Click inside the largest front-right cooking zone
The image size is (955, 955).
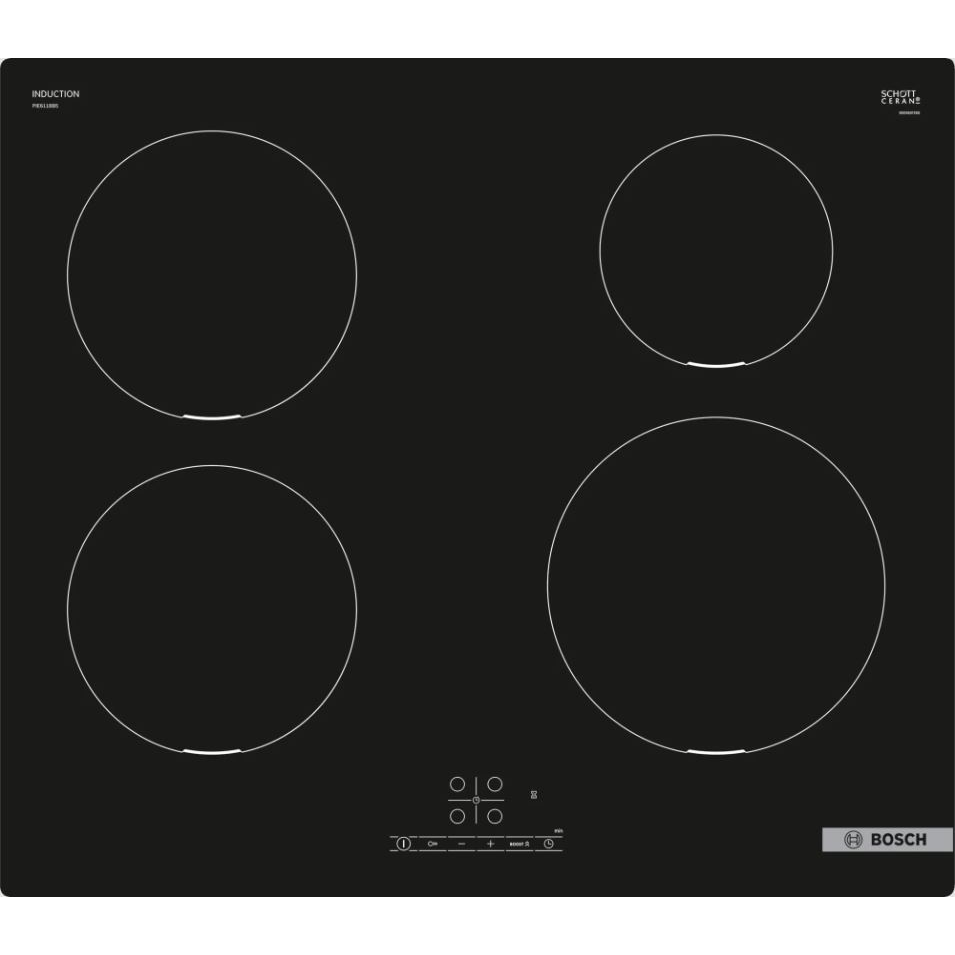click(716, 585)
